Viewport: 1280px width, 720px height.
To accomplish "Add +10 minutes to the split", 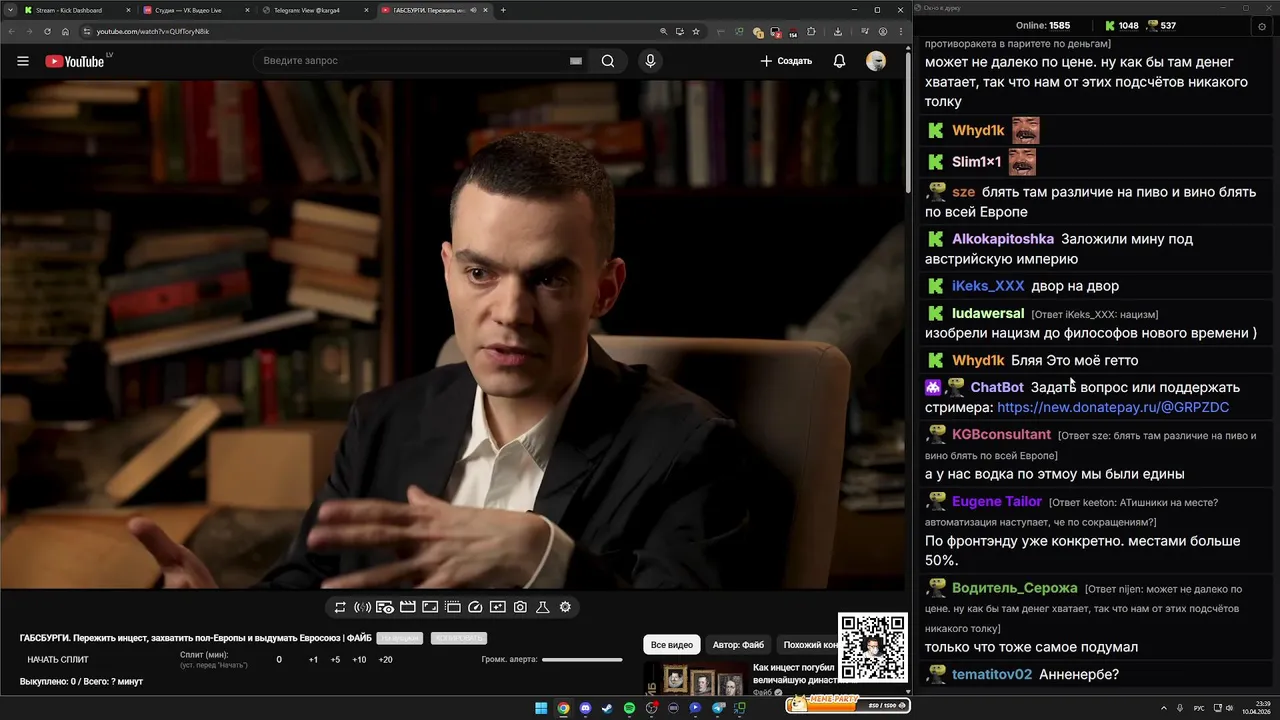I will 359,660.
